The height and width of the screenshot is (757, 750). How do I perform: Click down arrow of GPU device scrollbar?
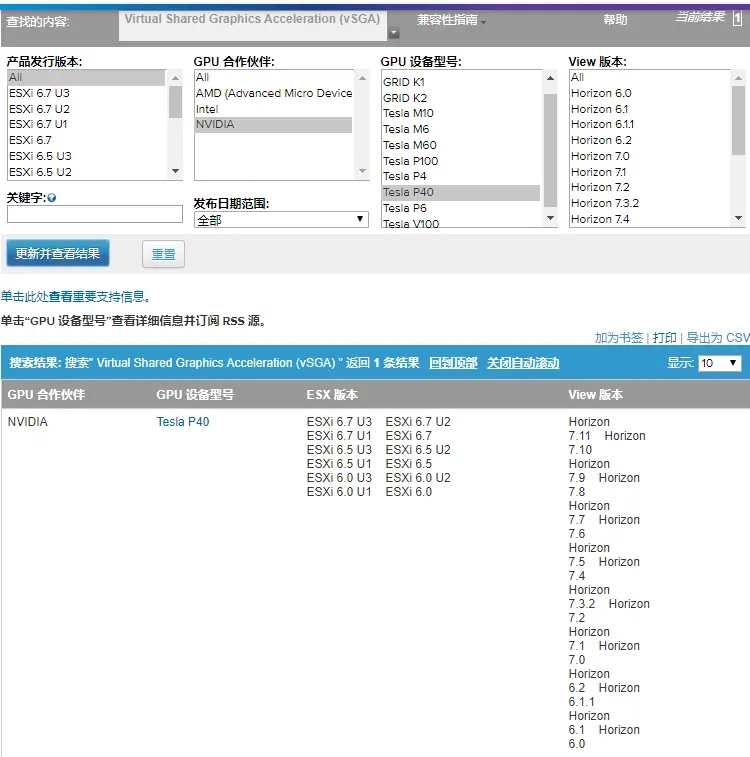tap(550, 218)
